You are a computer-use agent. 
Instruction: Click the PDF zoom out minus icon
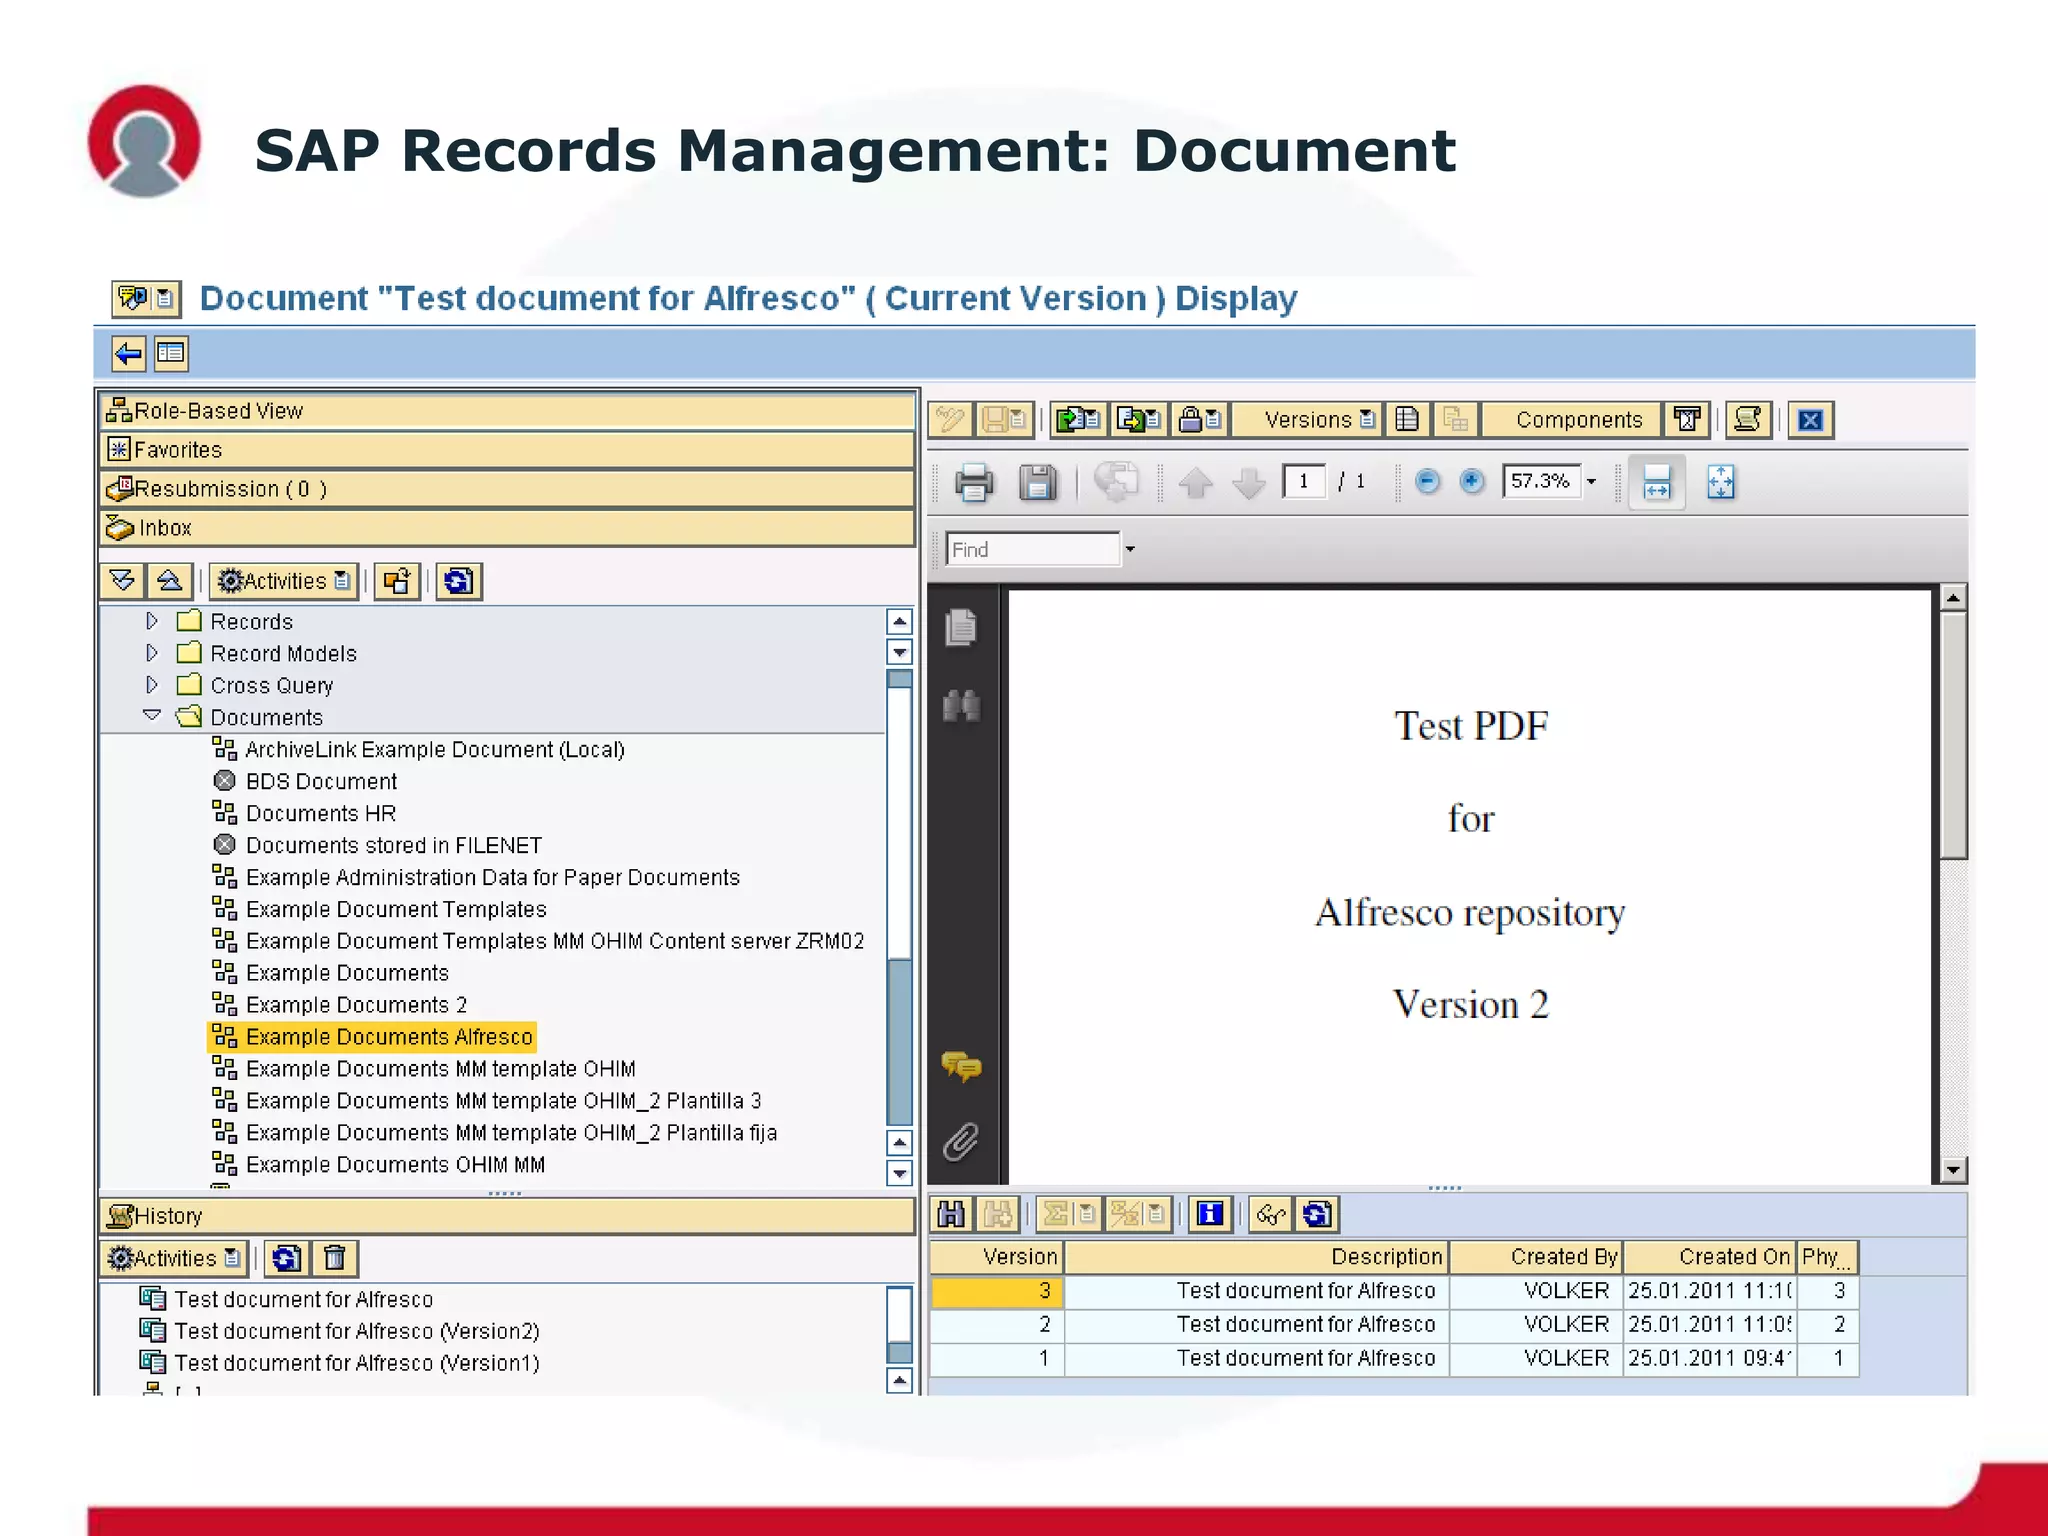point(1427,482)
